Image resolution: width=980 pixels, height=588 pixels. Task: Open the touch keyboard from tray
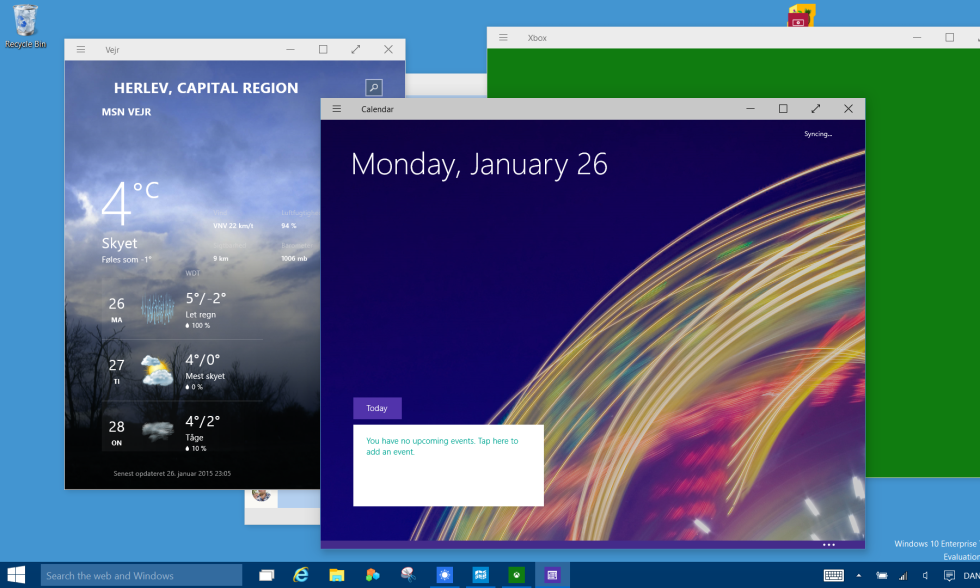(x=834, y=576)
